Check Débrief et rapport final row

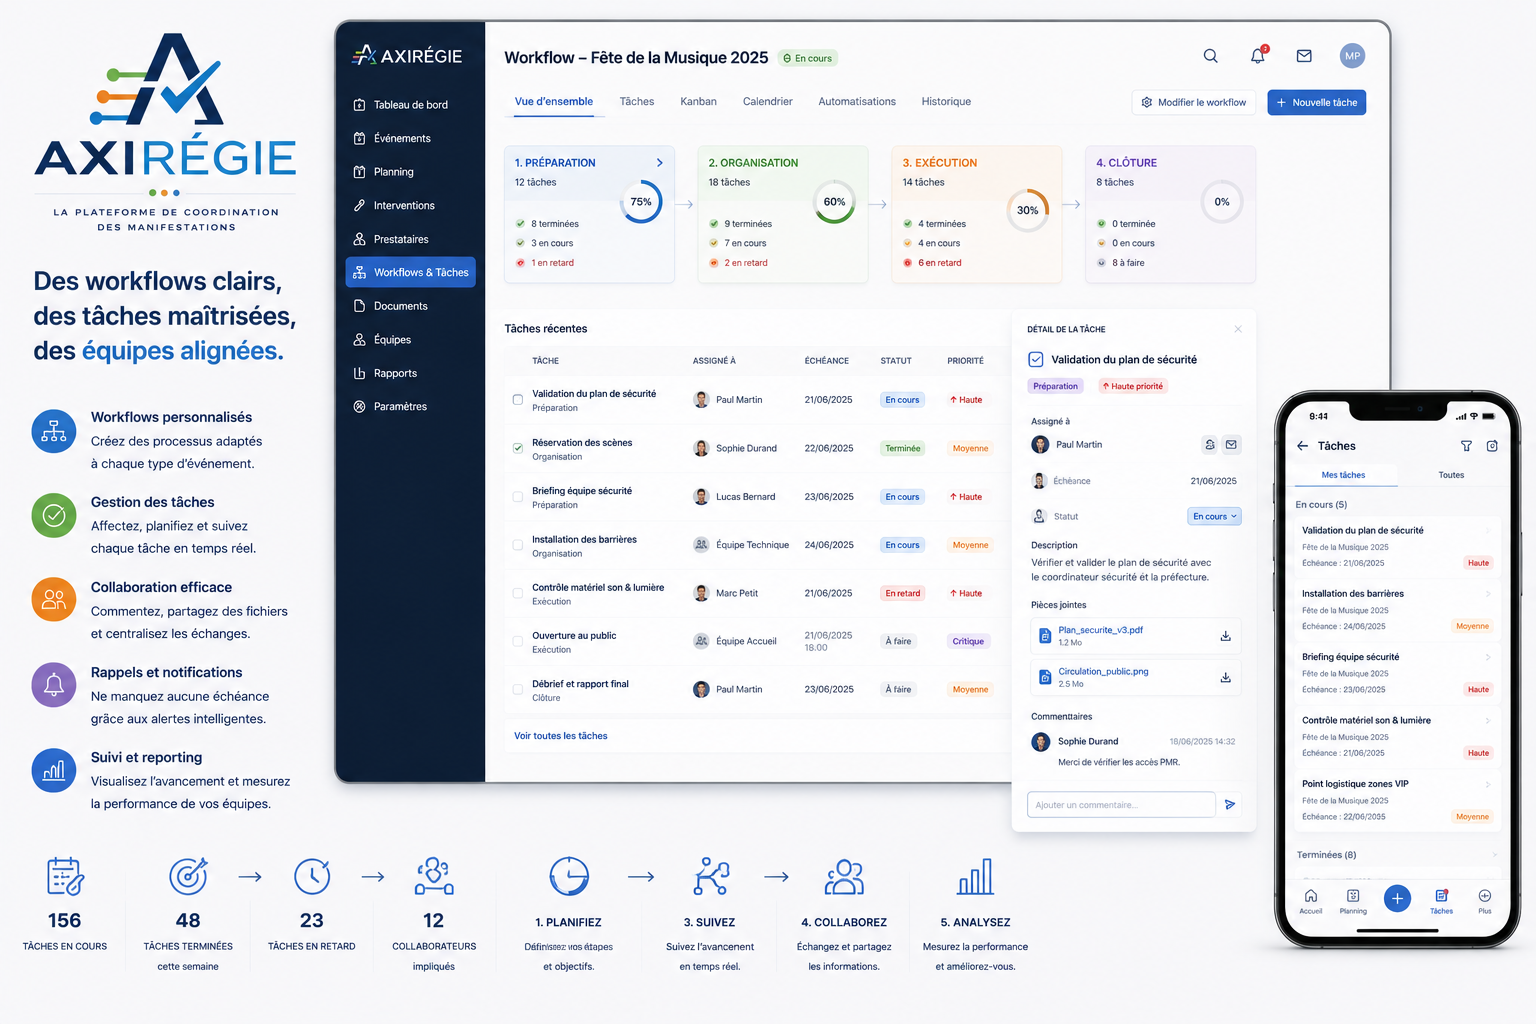(518, 689)
